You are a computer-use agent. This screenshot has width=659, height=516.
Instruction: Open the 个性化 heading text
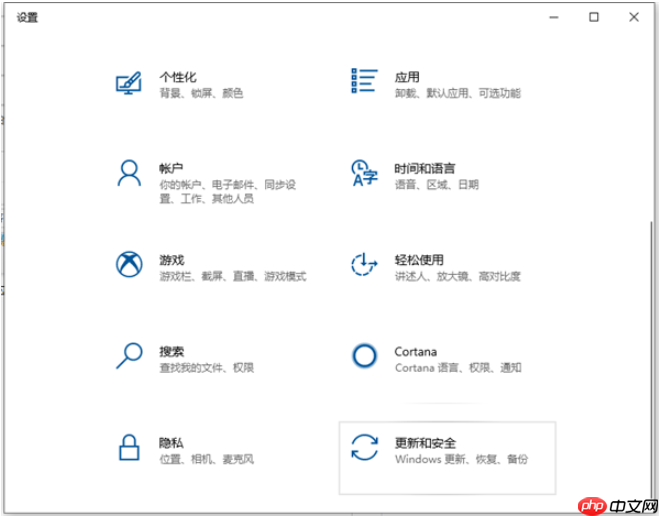pyautogui.click(x=177, y=77)
